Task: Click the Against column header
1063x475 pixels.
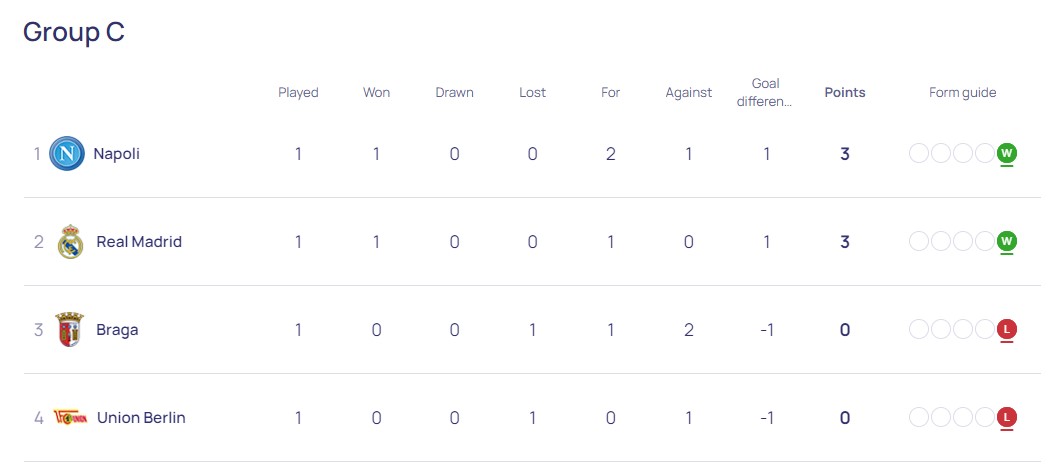Action: [x=689, y=93]
